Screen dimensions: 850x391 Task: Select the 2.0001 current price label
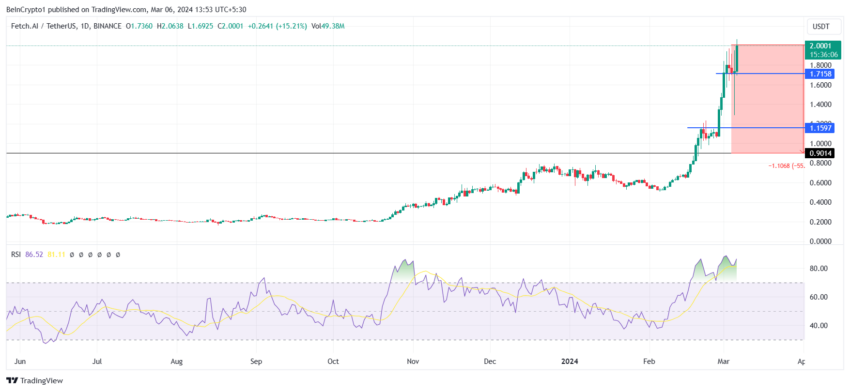coord(819,46)
